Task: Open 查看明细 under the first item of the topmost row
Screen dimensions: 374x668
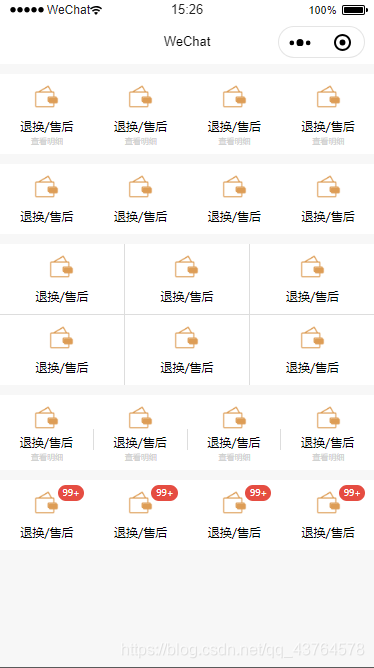Action: point(47,141)
